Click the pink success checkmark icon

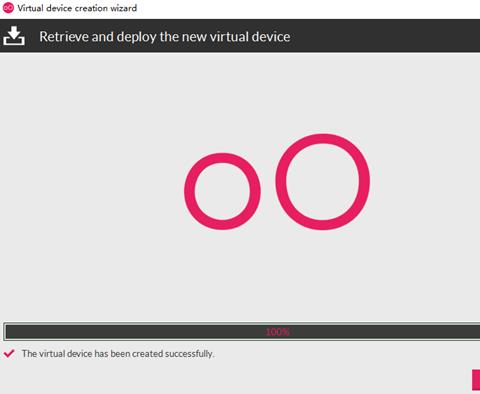[x=9, y=353]
